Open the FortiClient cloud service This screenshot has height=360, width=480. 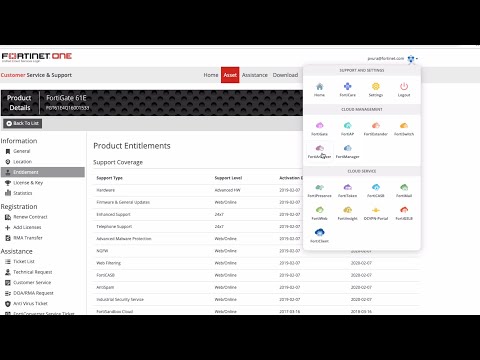(319, 236)
